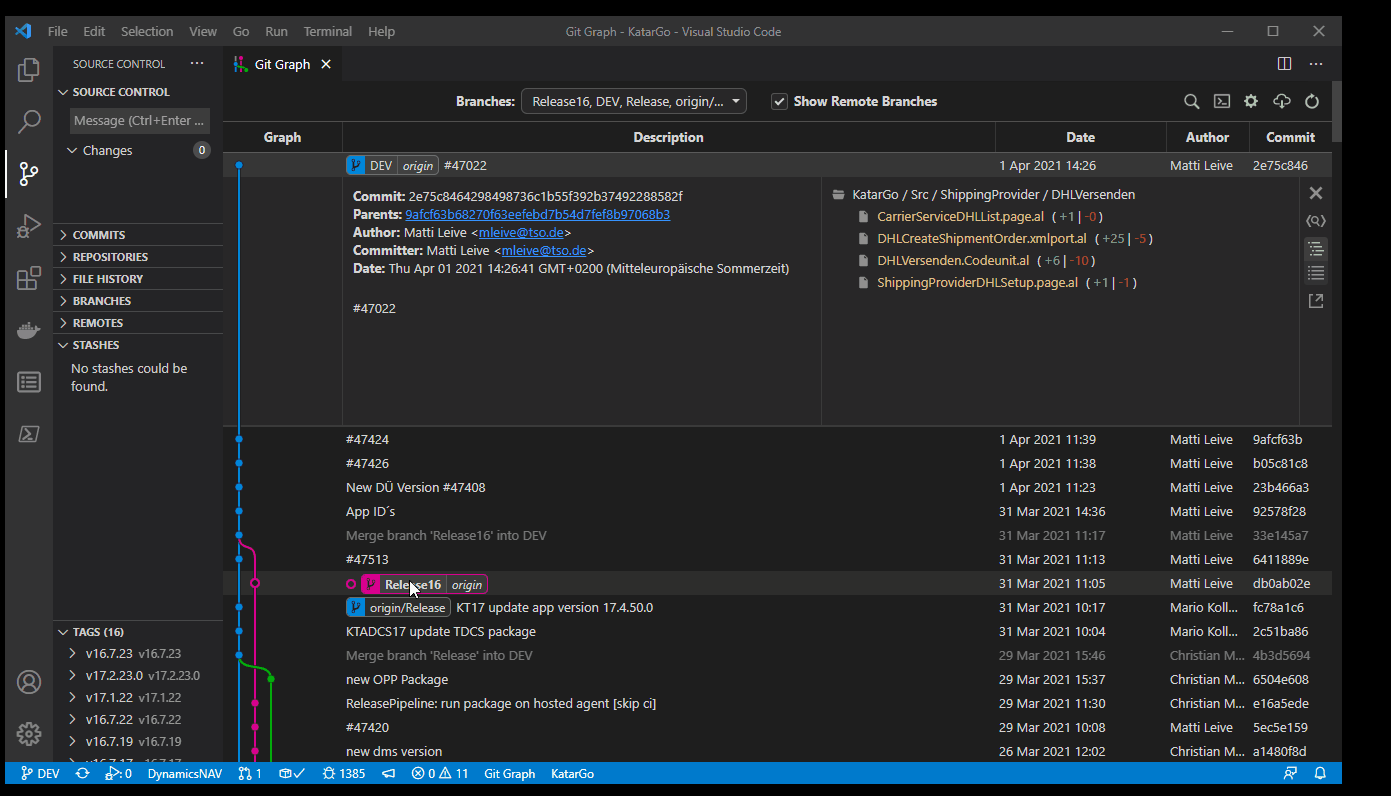Open notifications bell in status bar

coord(1320,773)
